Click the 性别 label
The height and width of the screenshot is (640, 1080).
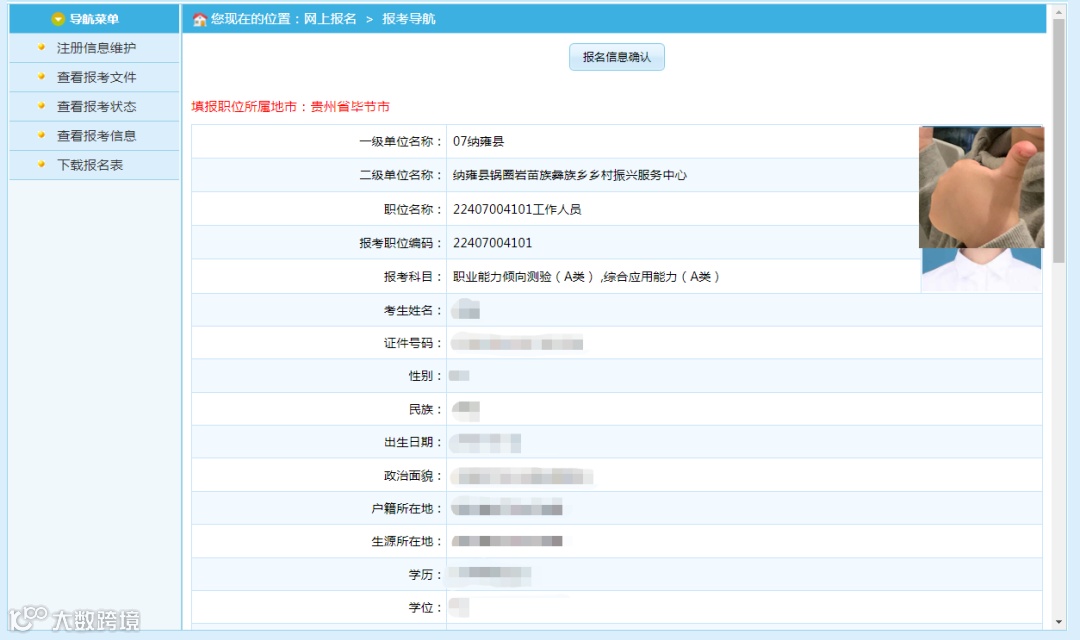point(425,376)
